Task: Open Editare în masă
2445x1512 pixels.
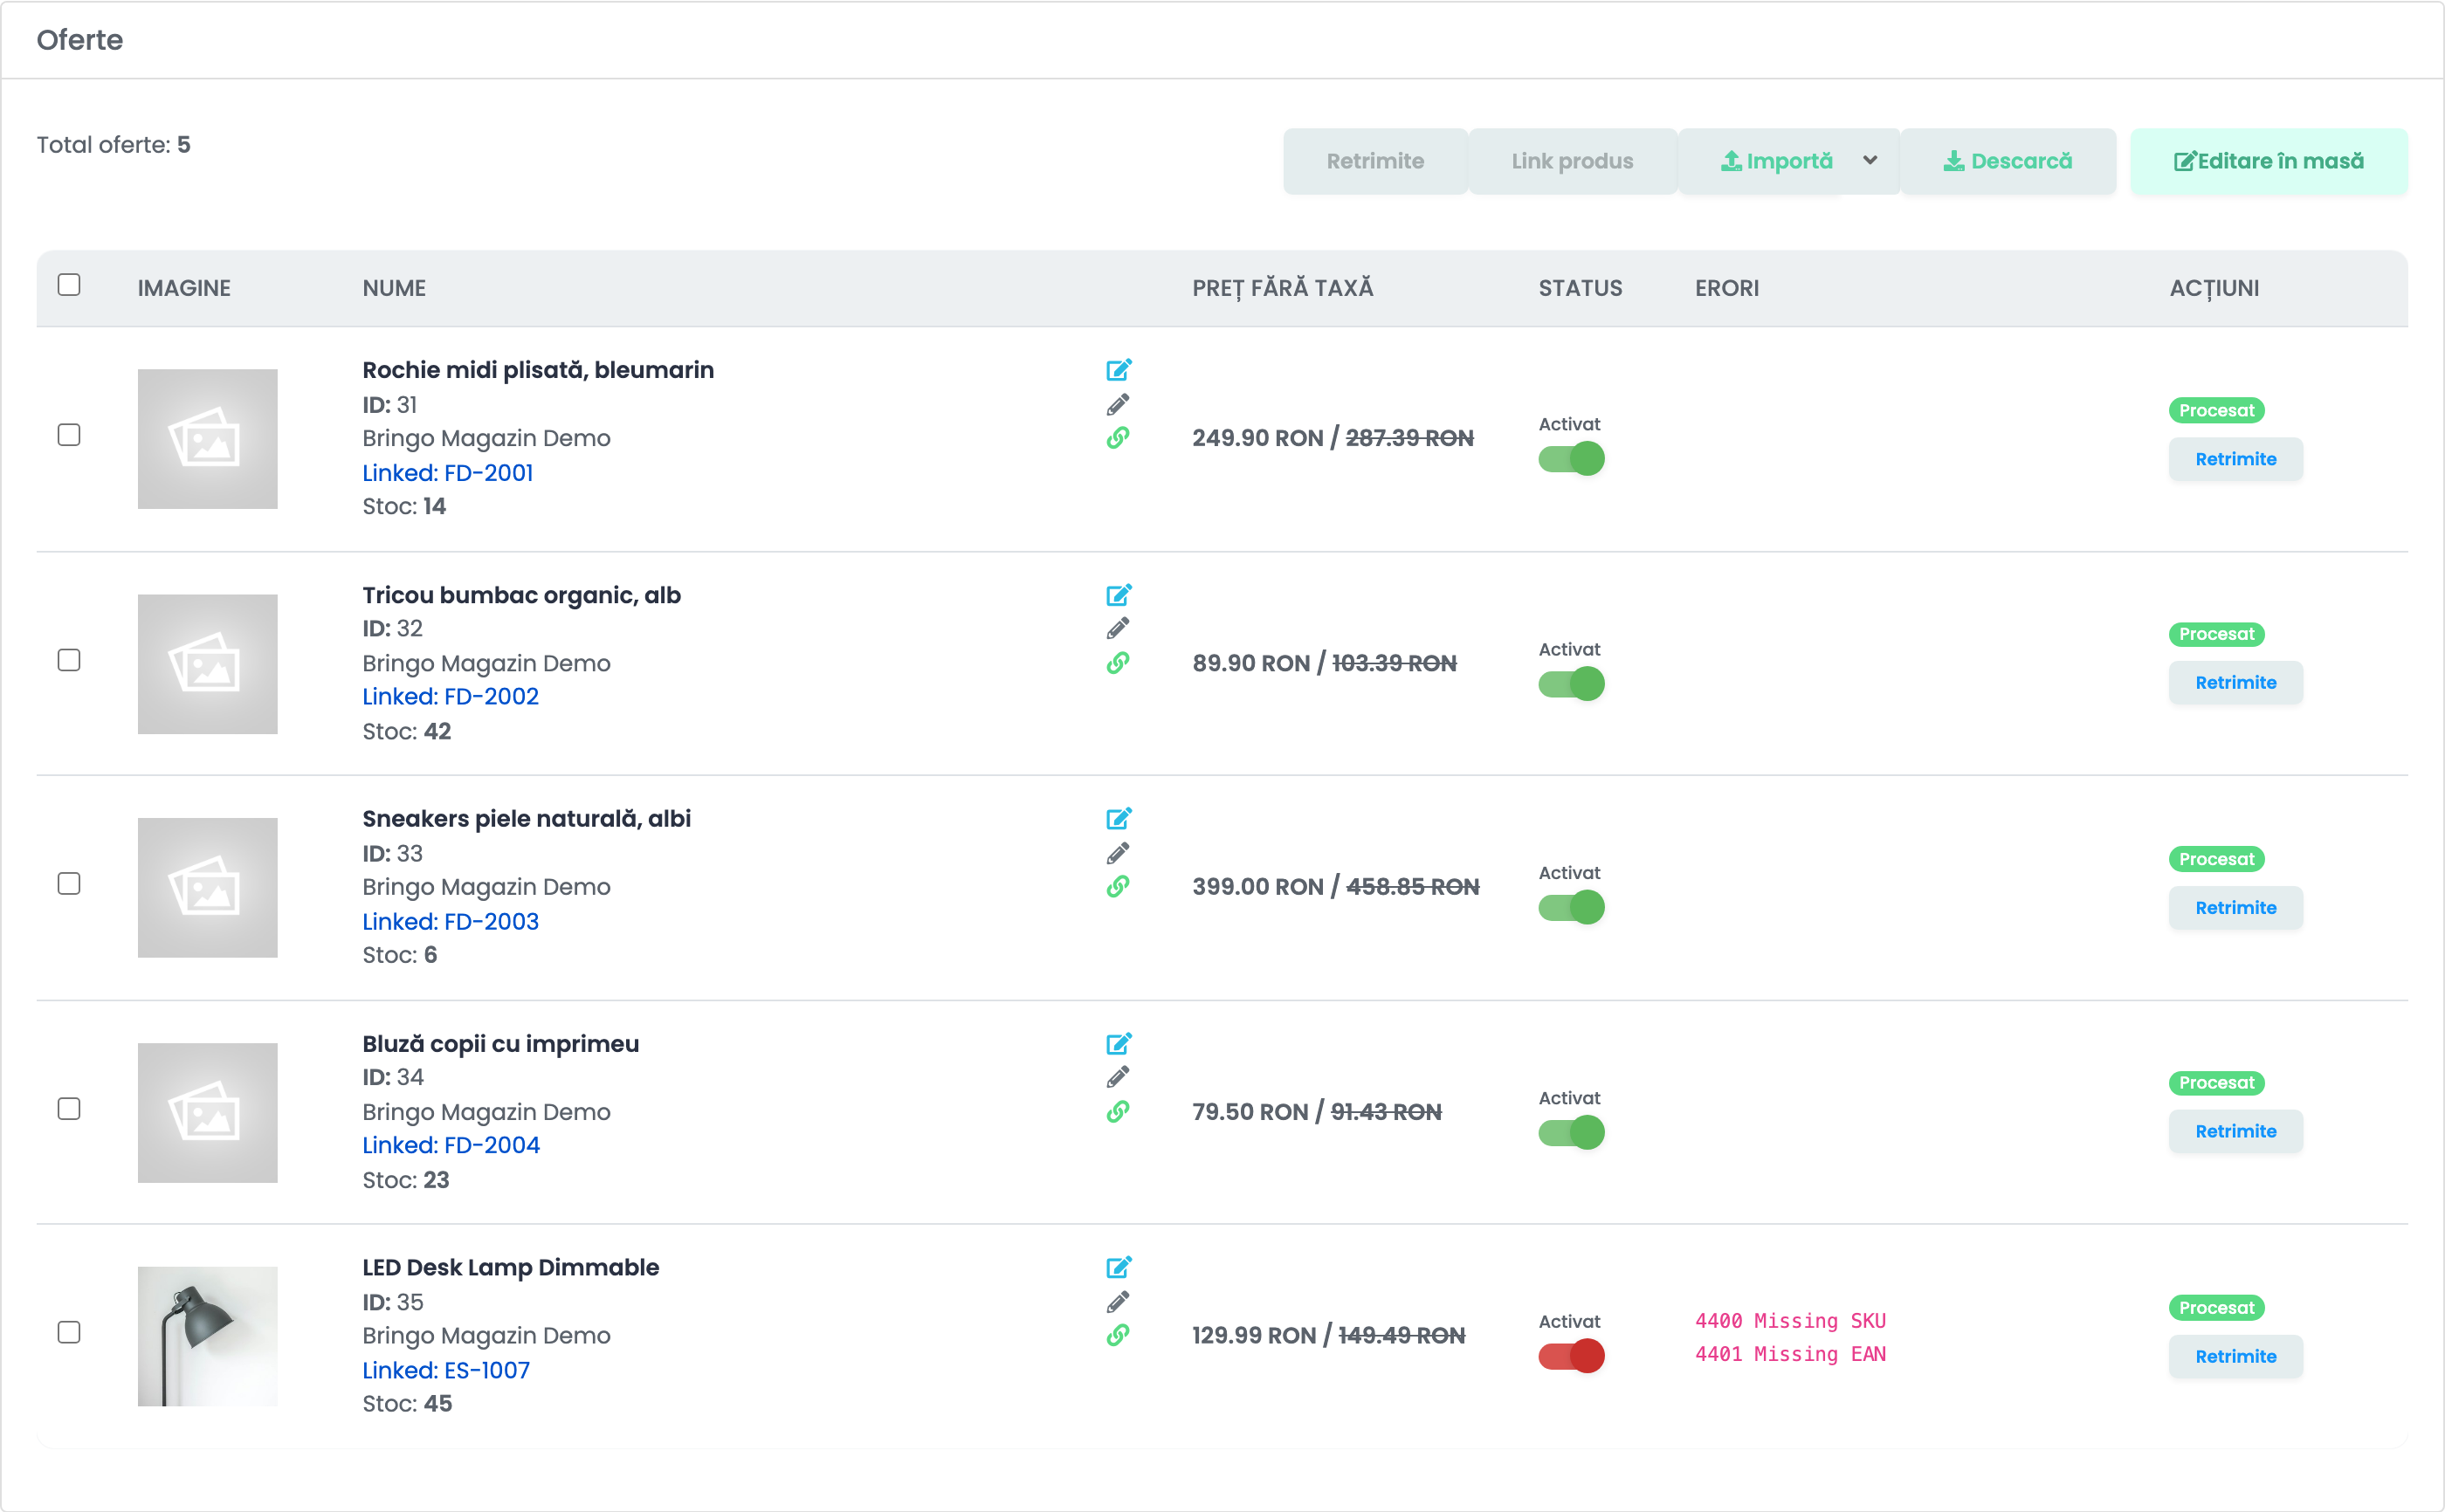Action: (2268, 161)
